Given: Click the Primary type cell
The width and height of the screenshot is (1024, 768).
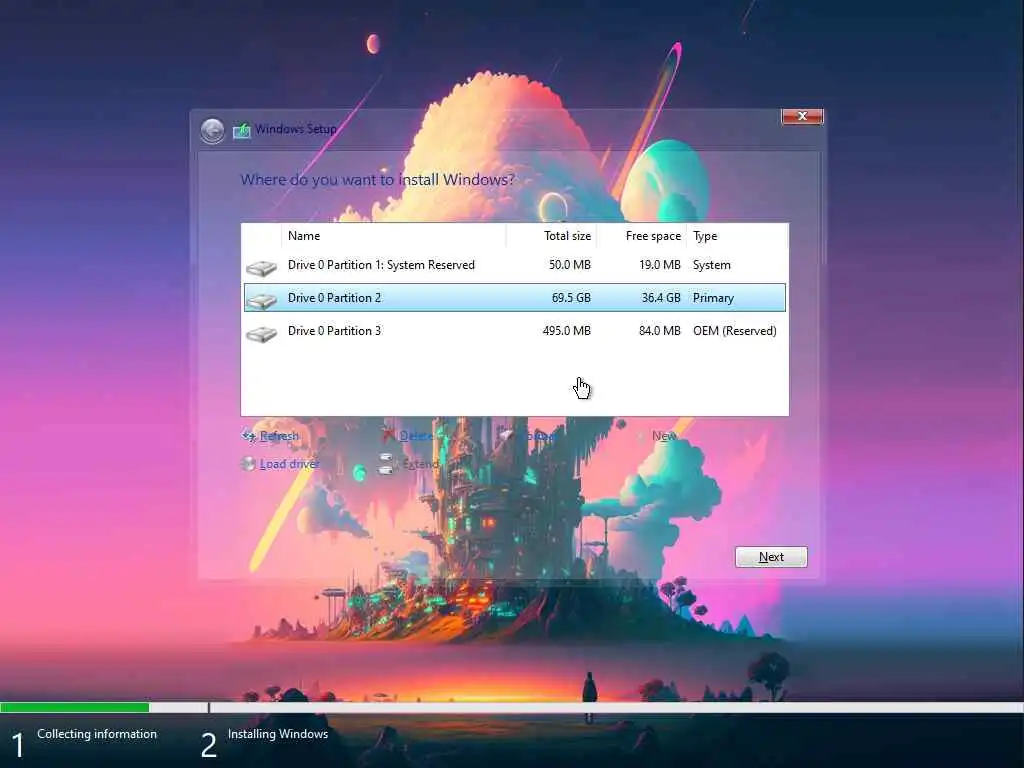Looking at the screenshot, I should point(713,298).
